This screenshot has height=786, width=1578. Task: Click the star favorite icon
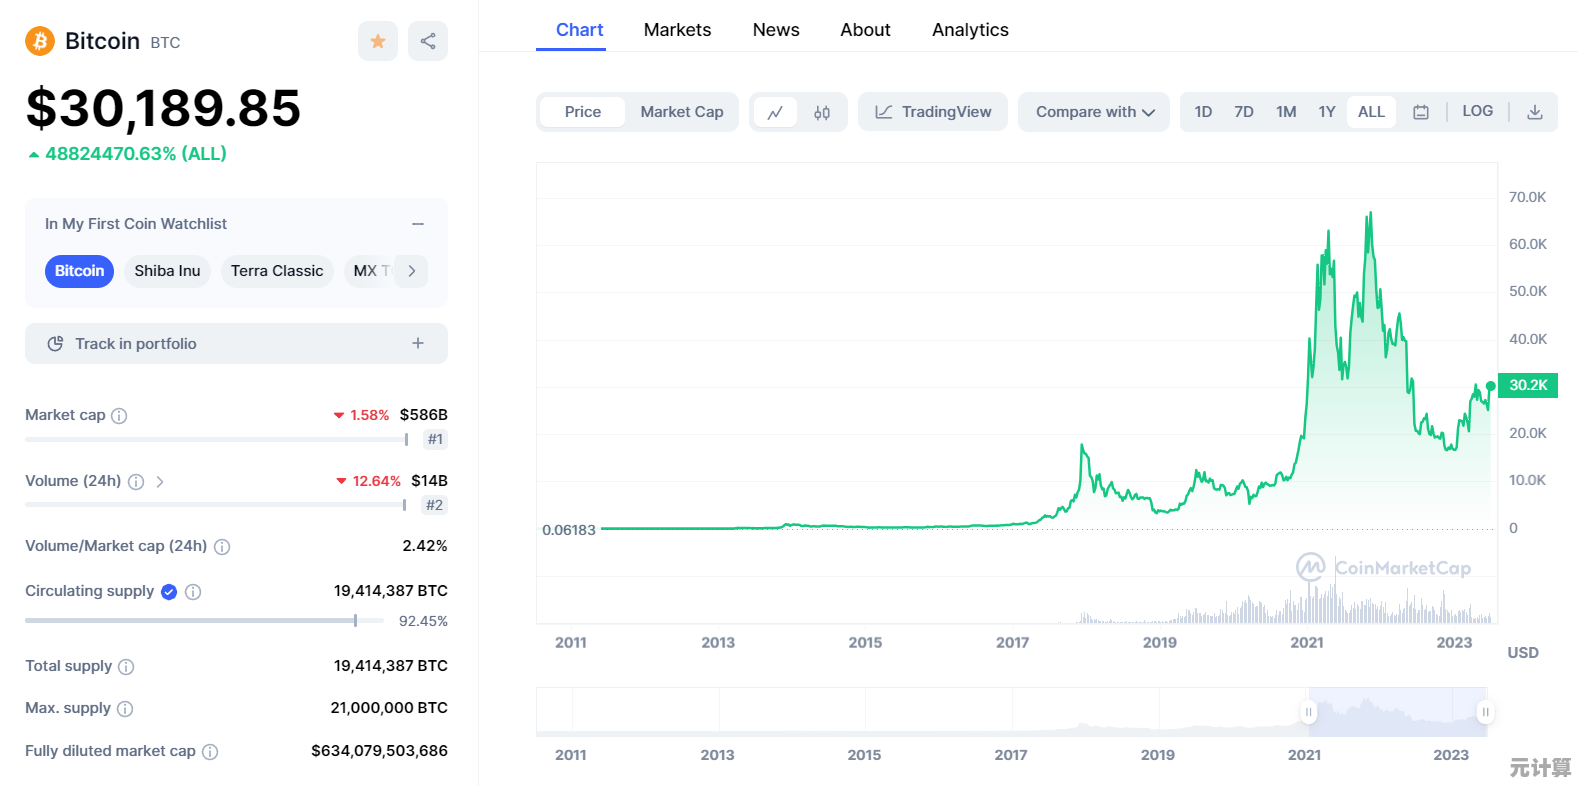pos(378,41)
